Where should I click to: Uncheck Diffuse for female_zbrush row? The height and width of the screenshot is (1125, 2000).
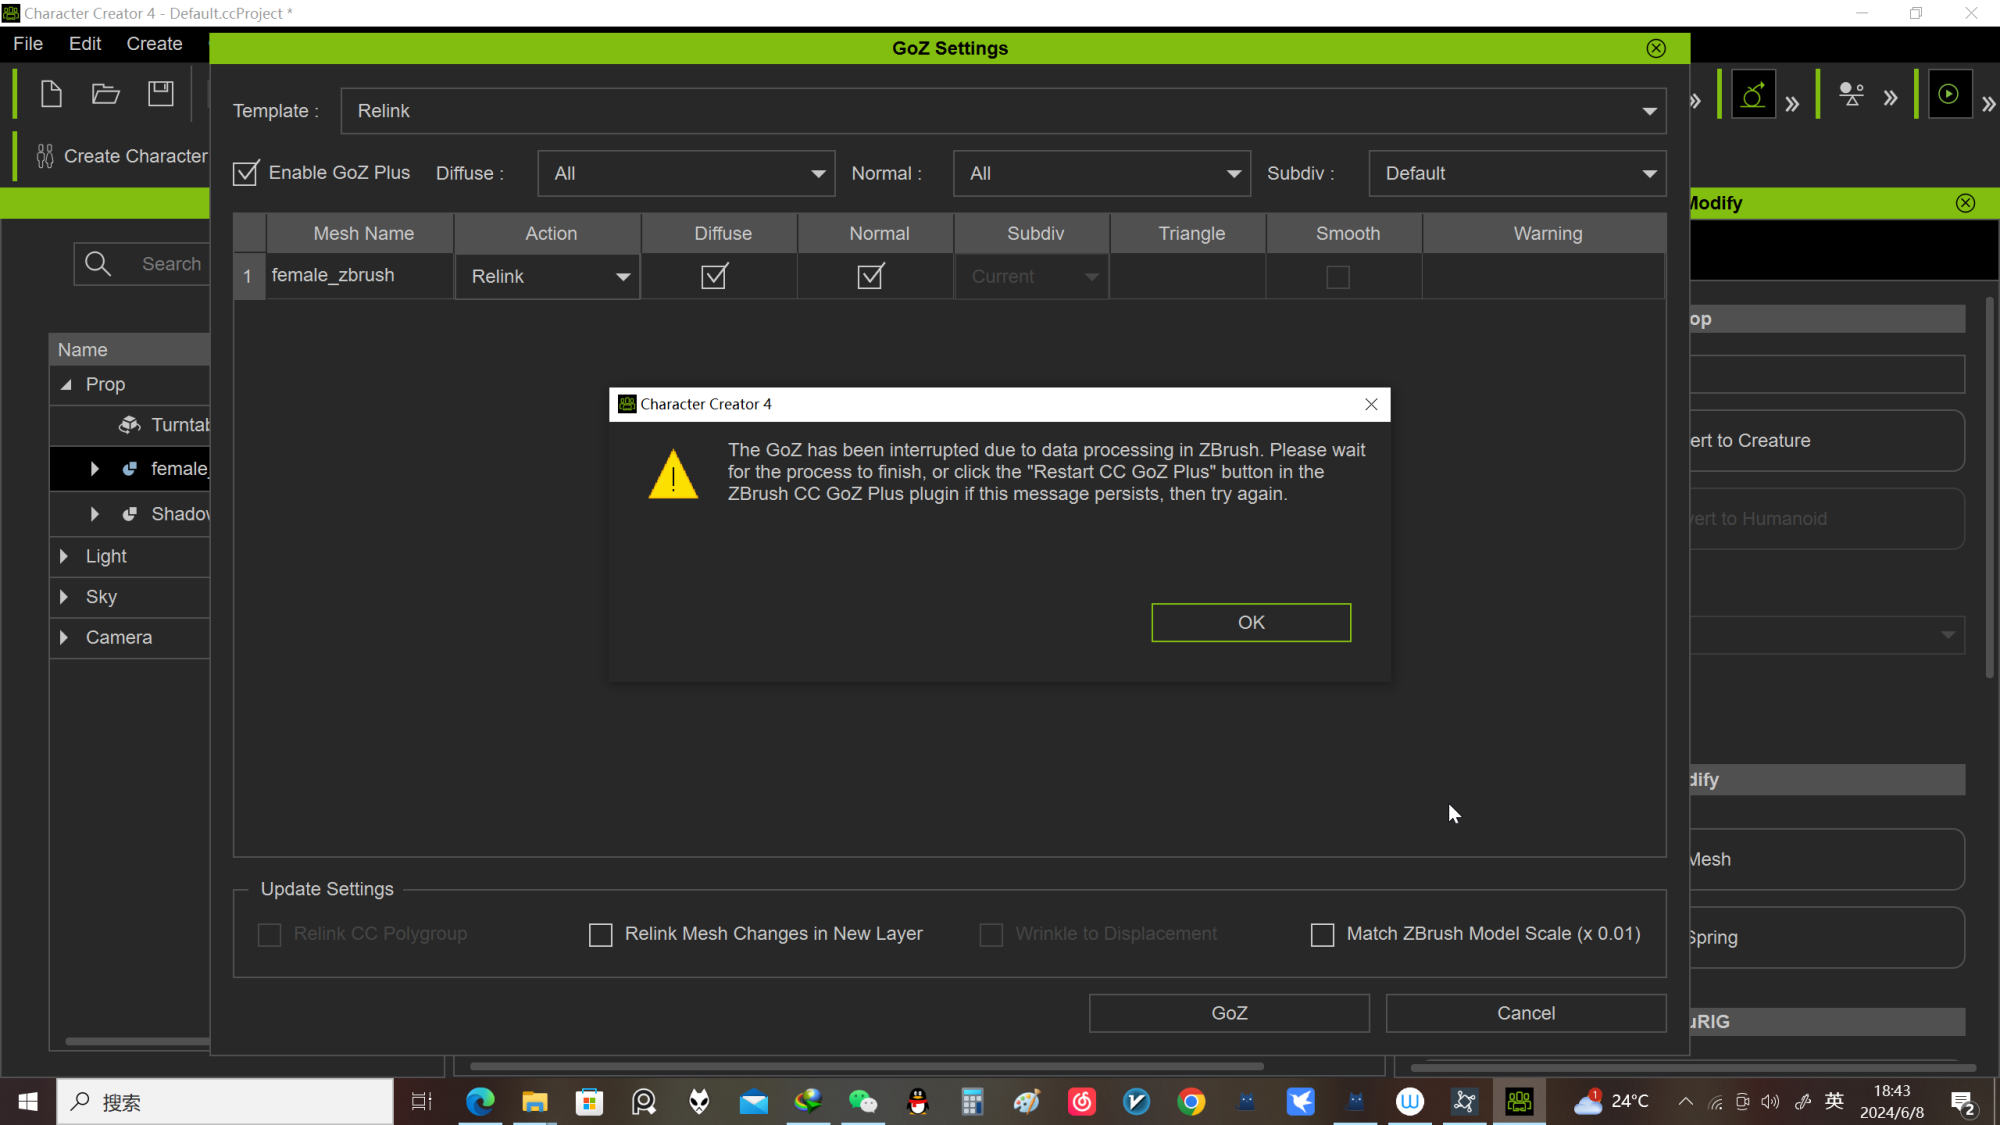click(x=714, y=276)
